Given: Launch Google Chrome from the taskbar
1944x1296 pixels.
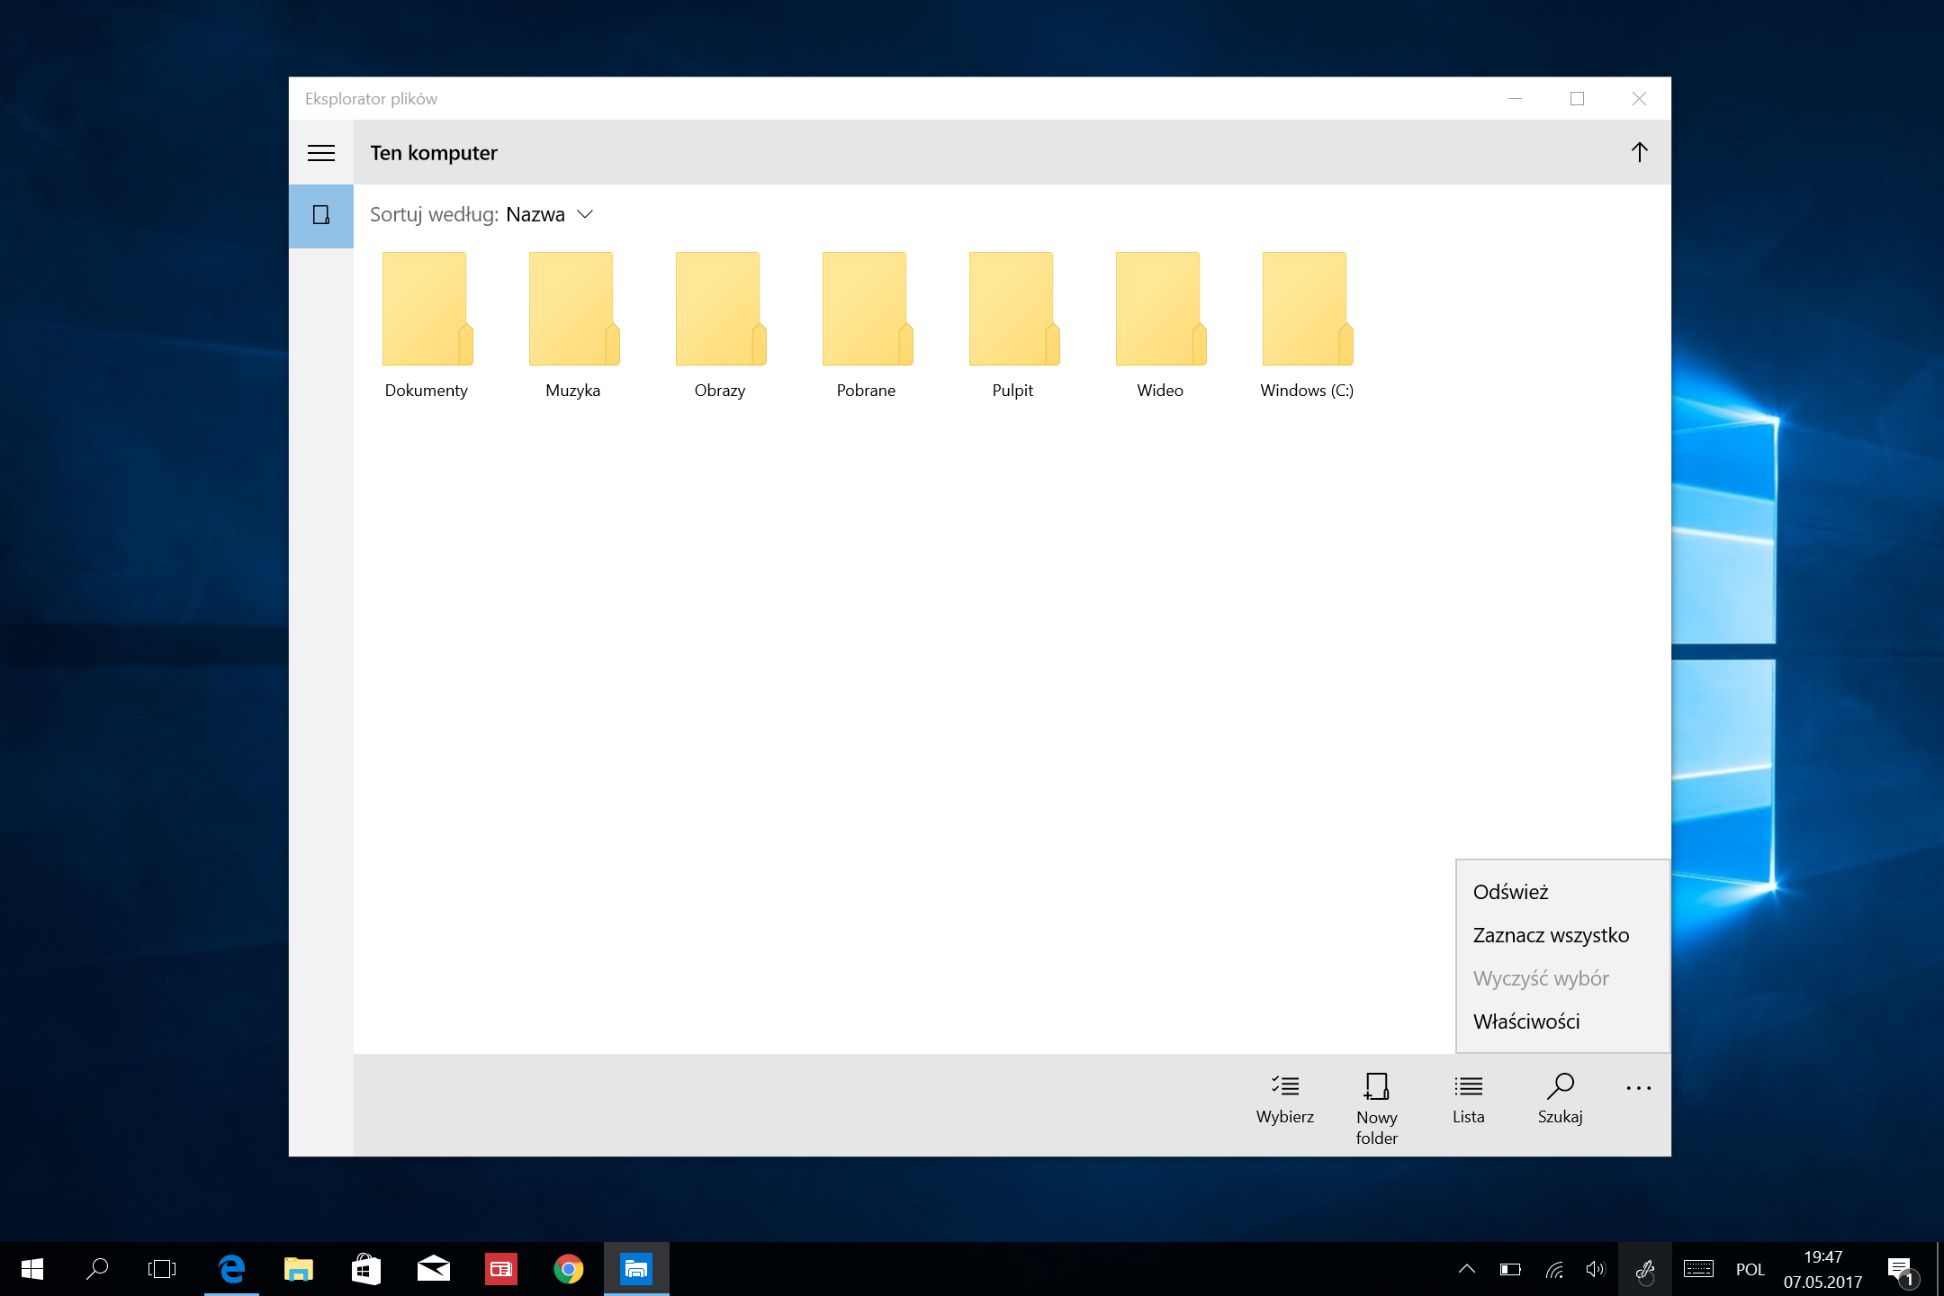Looking at the screenshot, I should point(568,1269).
